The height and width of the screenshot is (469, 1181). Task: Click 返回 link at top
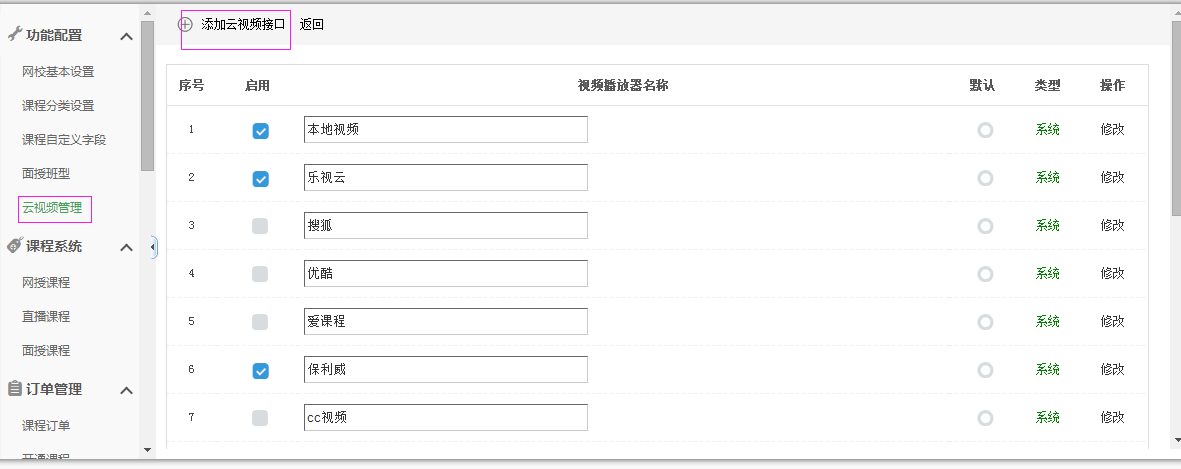[312, 25]
